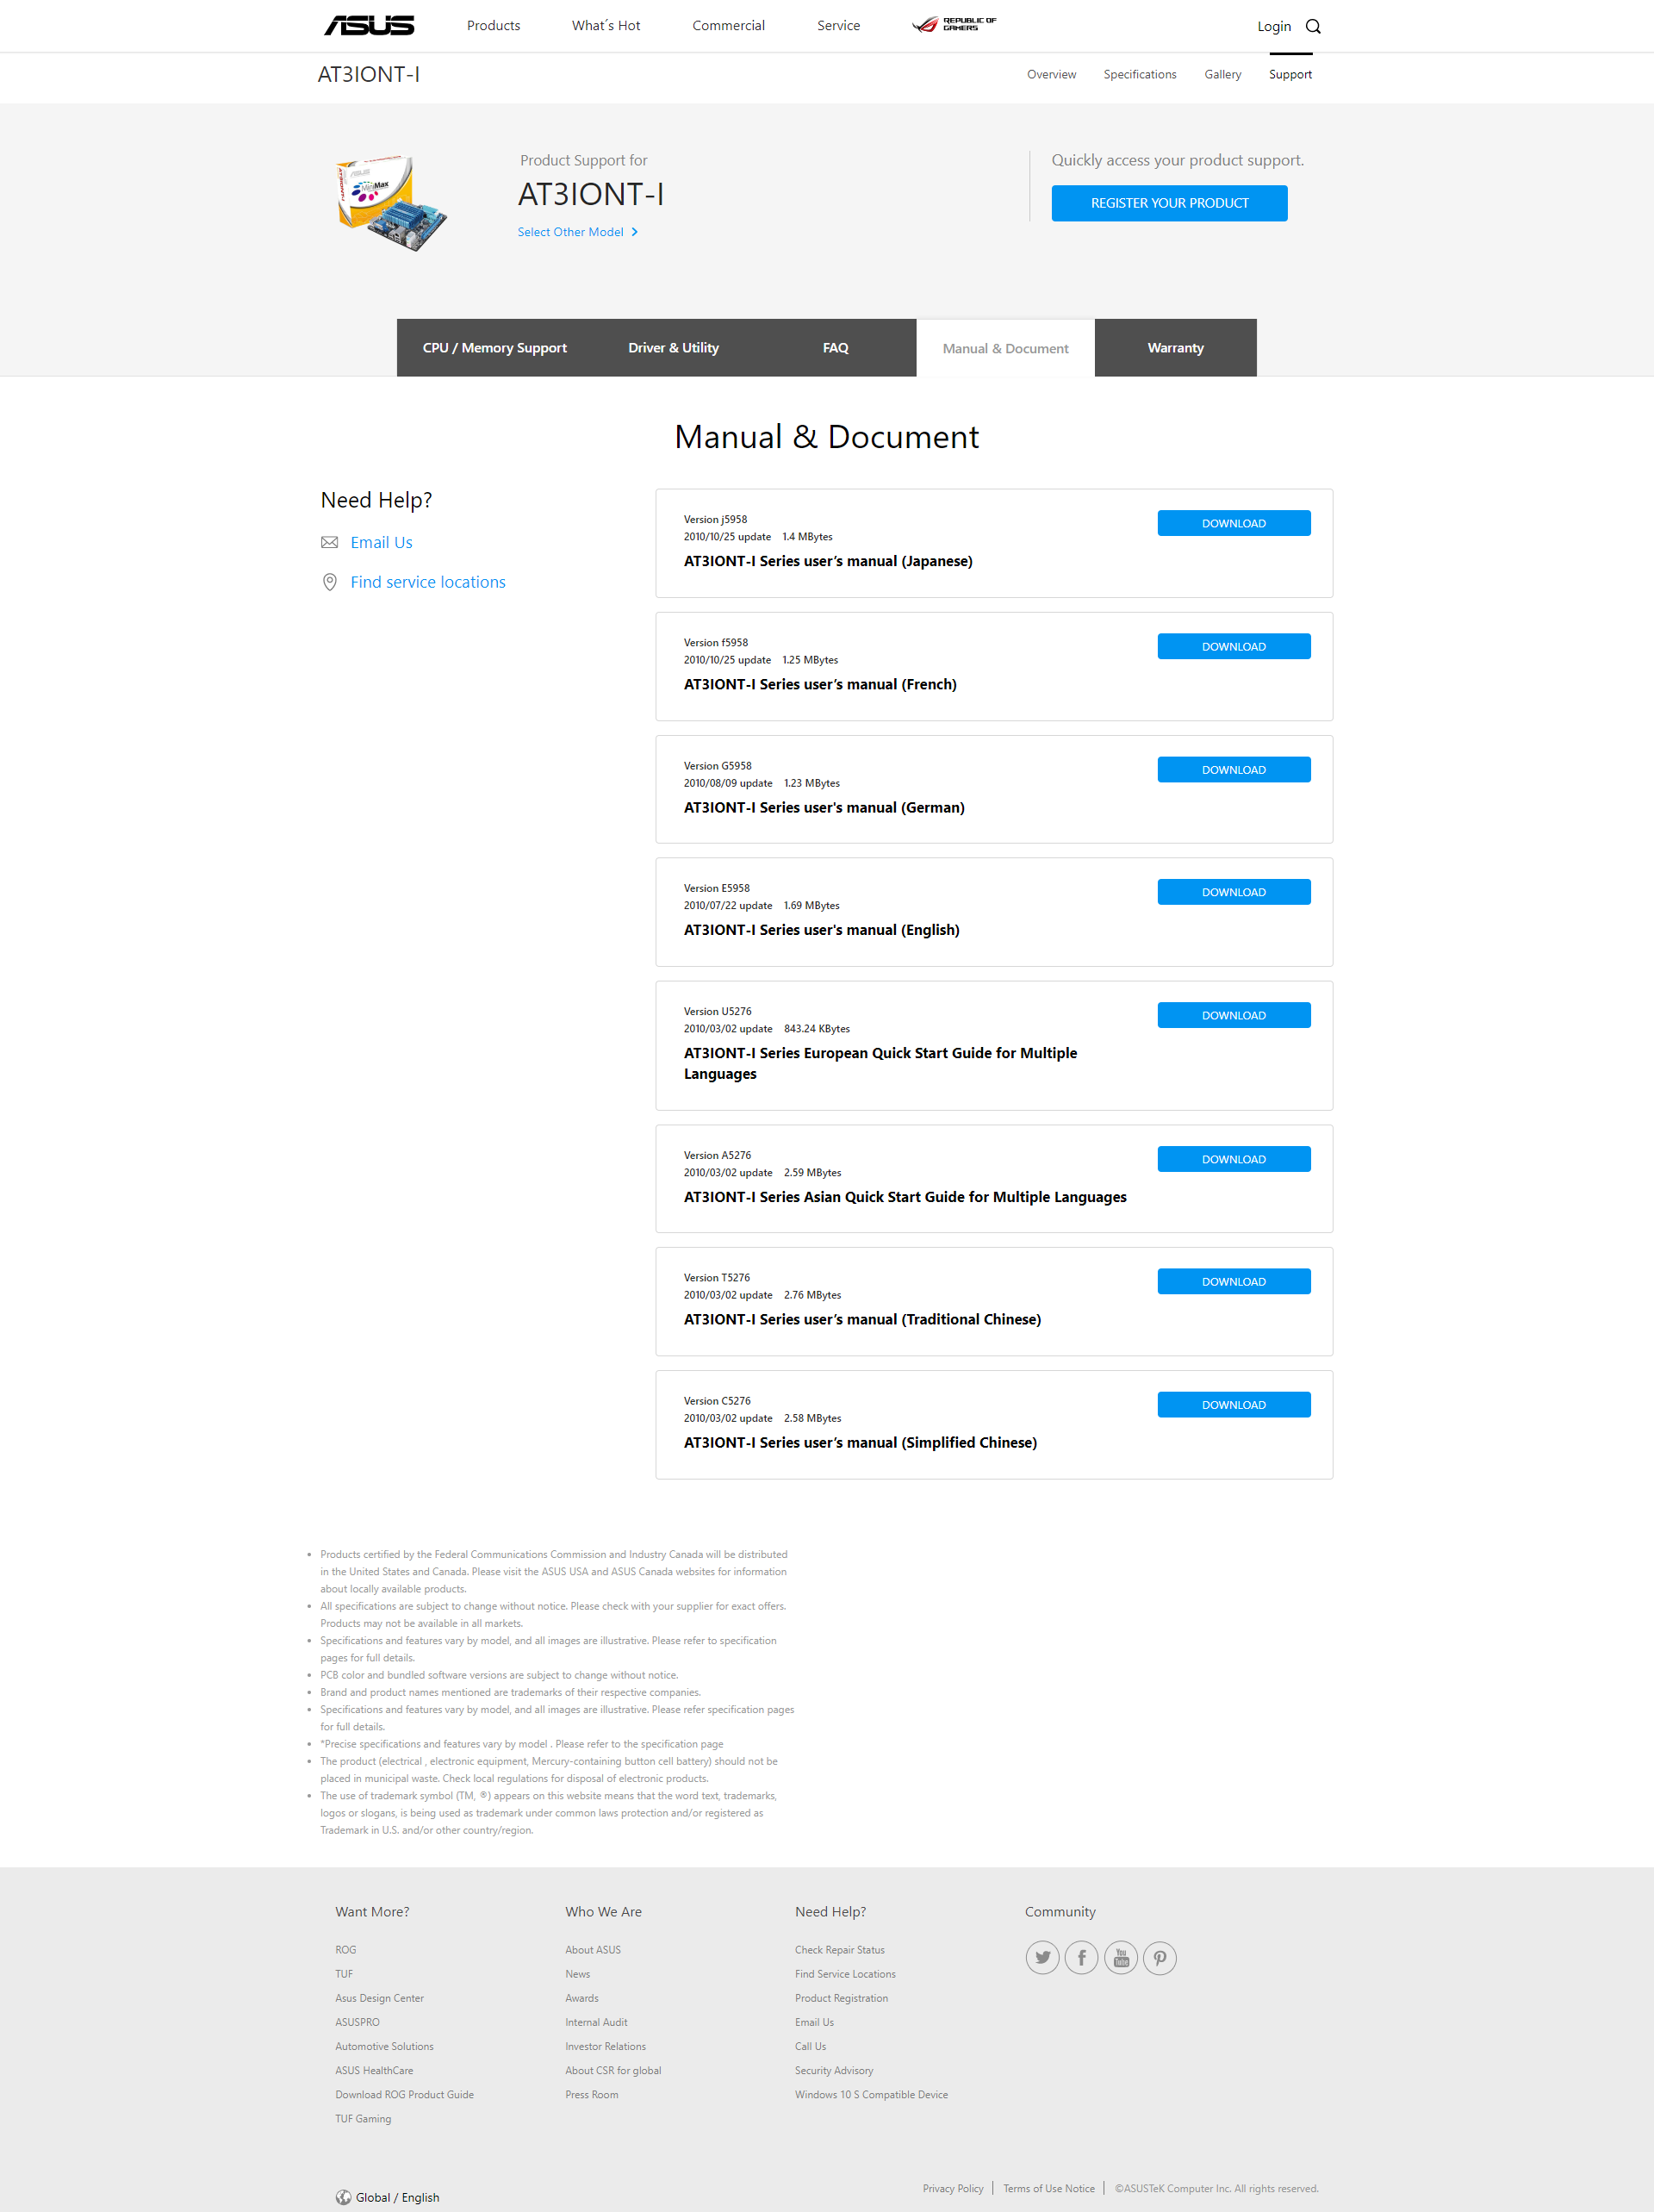Click the location pin icon for service locations
The image size is (1654, 2212).
tap(329, 582)
